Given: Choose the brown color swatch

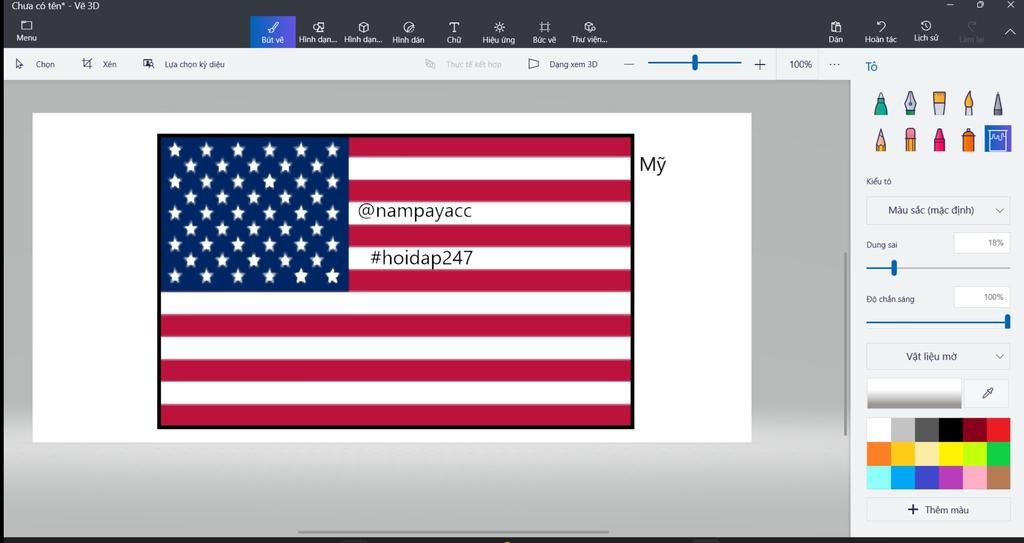Looking at the screenshot, I should 998,478.
